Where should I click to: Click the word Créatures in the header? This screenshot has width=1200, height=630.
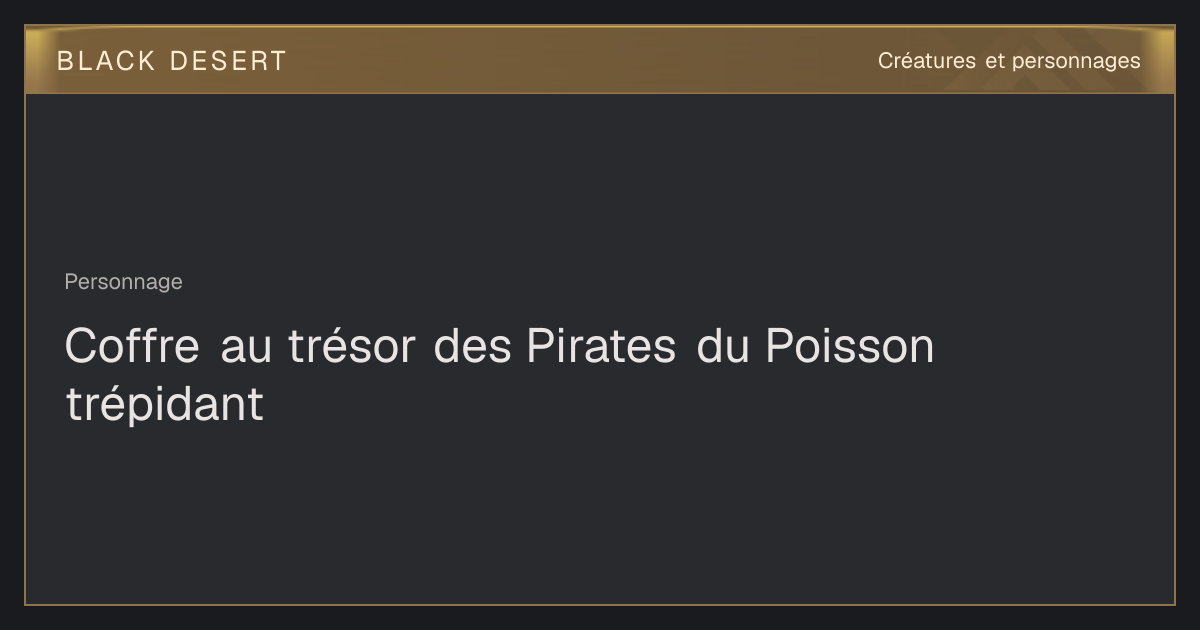click(927, 61)
